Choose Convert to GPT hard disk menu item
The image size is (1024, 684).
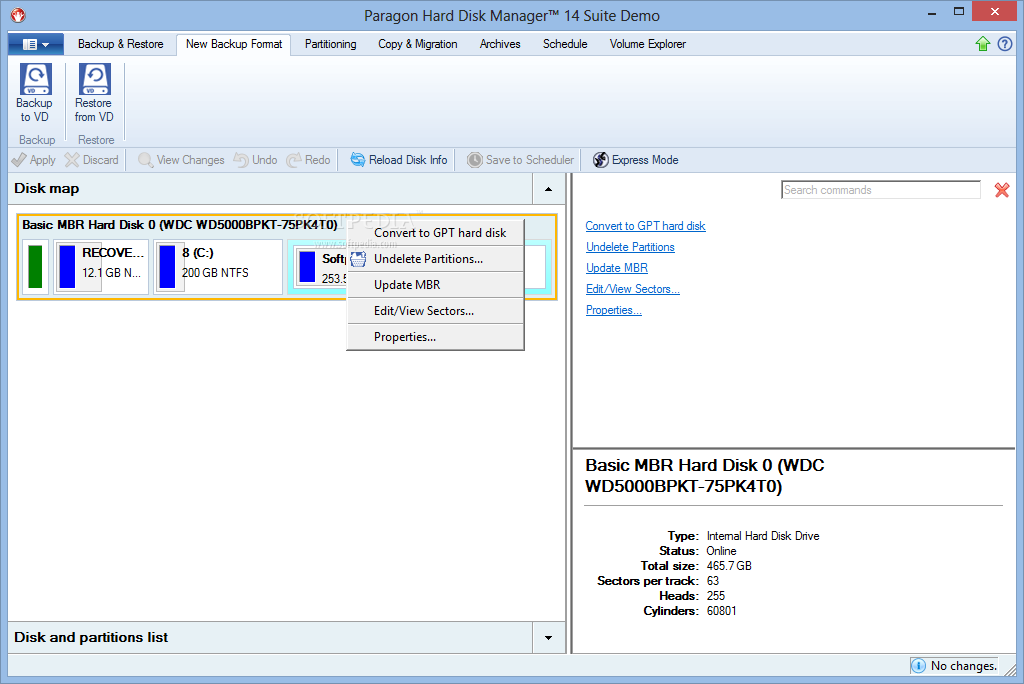click(x=436, y=233)
